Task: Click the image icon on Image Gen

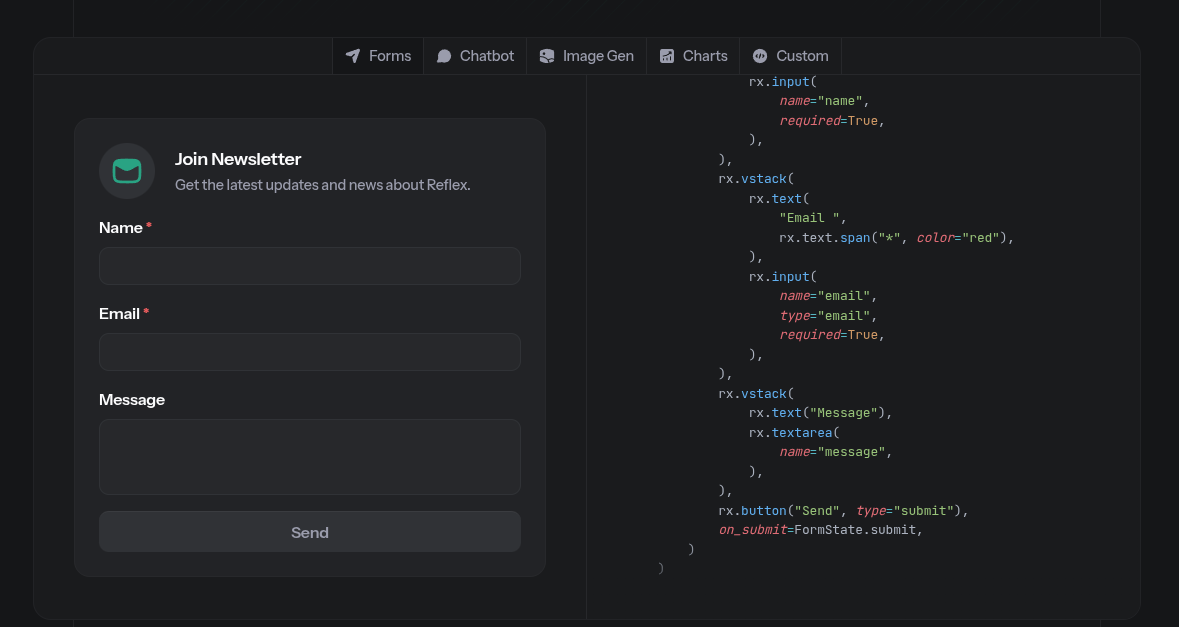Action: coord(547,56)
